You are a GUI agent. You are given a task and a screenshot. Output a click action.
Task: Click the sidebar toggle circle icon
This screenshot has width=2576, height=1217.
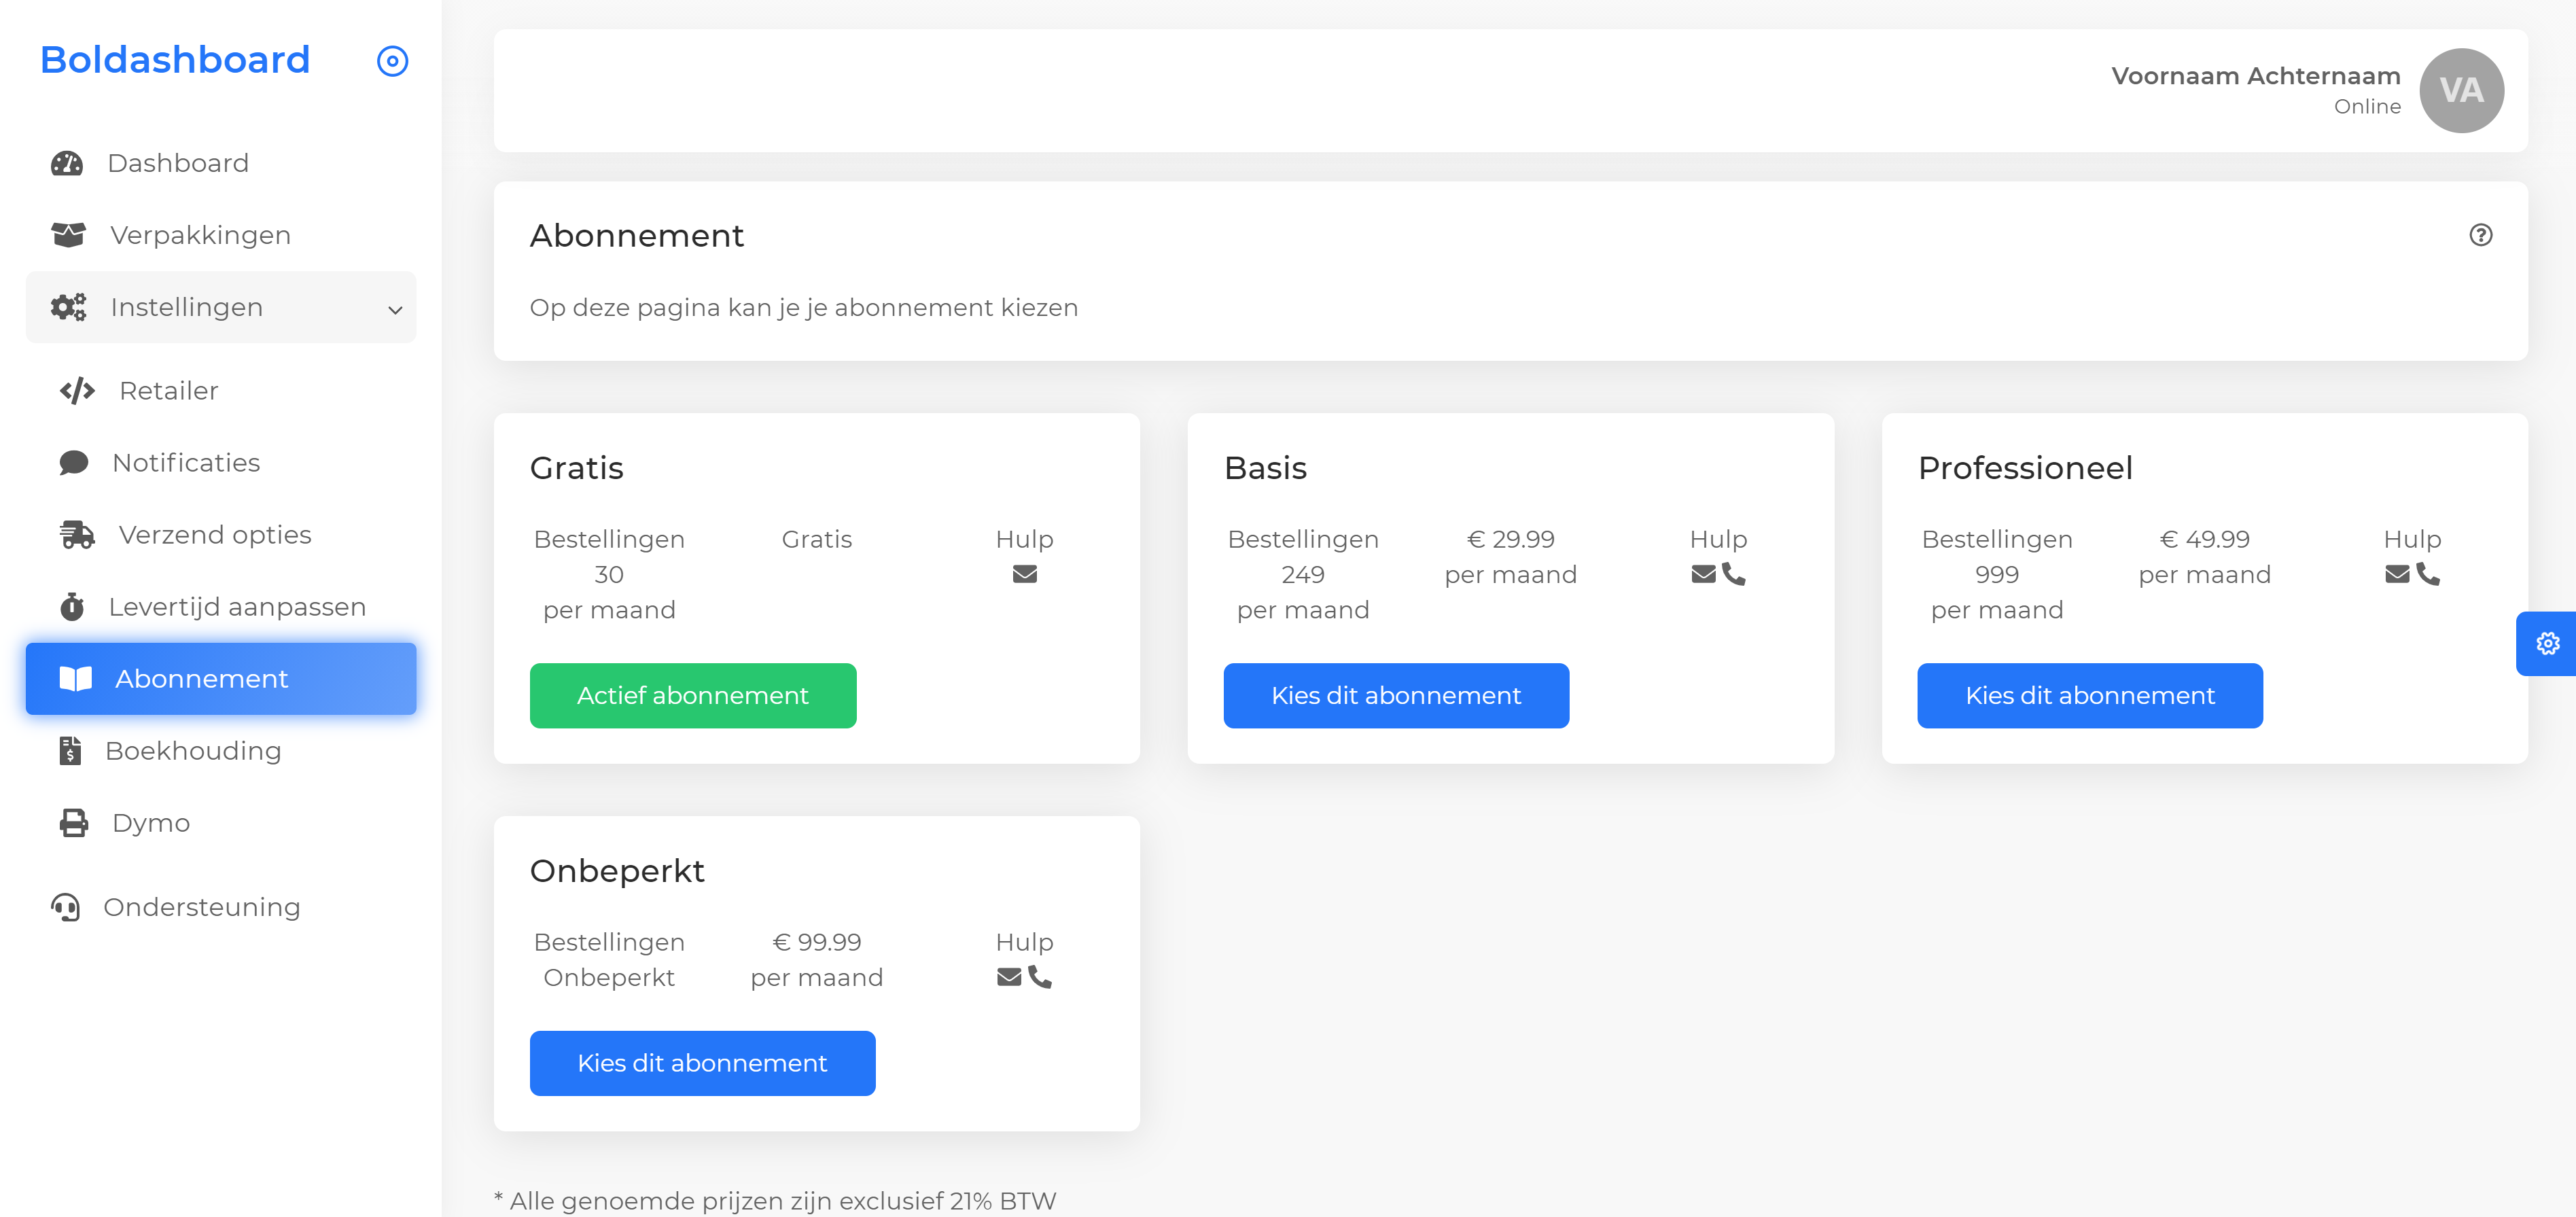point(392,61)
